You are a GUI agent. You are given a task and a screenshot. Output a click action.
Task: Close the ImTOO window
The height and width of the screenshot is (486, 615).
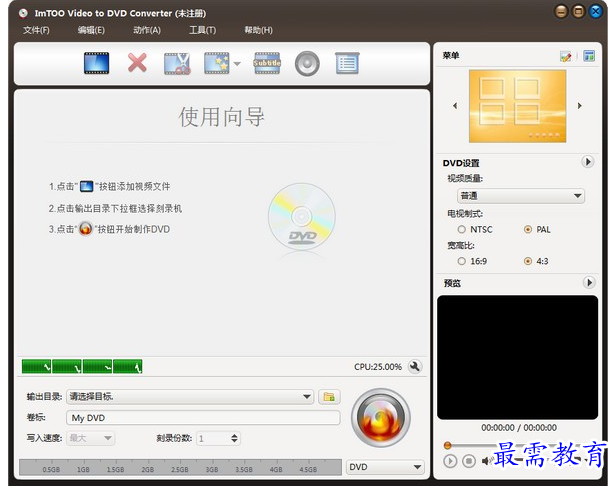(596, 12)
